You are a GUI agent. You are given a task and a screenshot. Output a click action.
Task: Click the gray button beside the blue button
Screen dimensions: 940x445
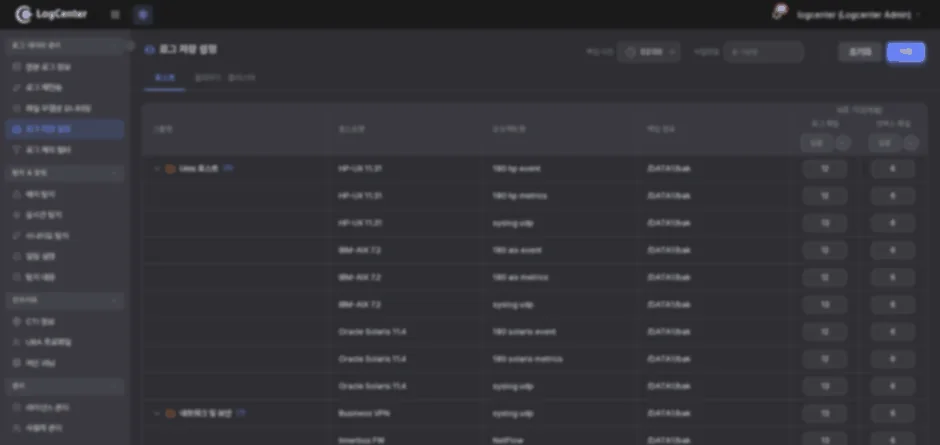pos(860,52)
